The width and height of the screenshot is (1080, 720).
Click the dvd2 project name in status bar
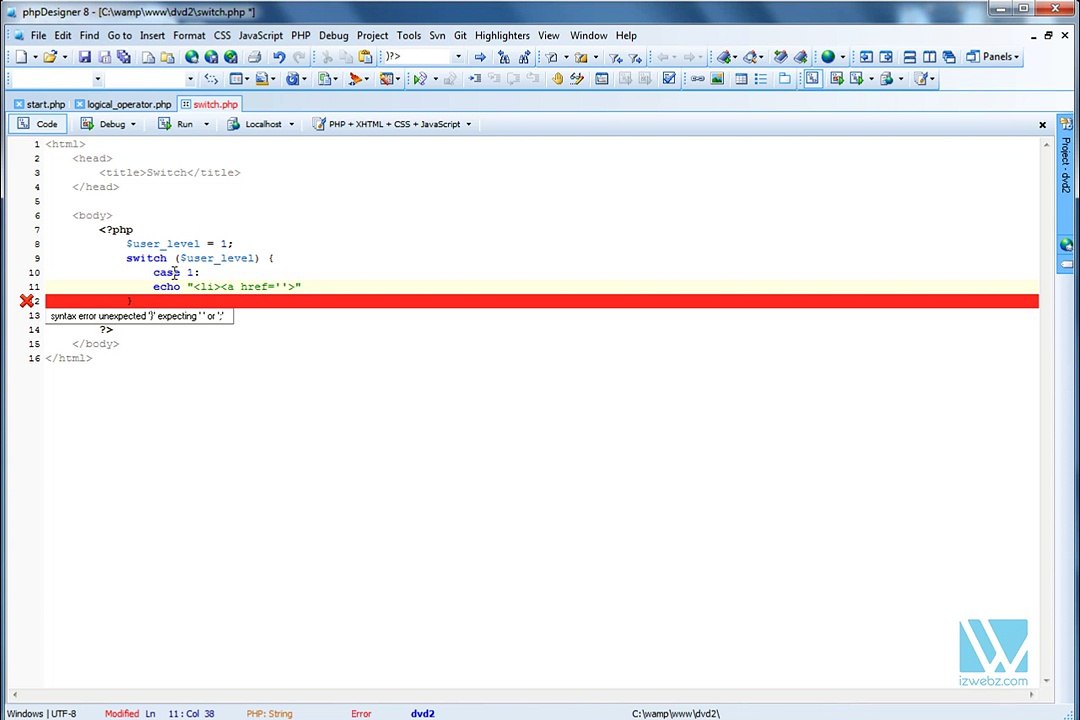423,714
